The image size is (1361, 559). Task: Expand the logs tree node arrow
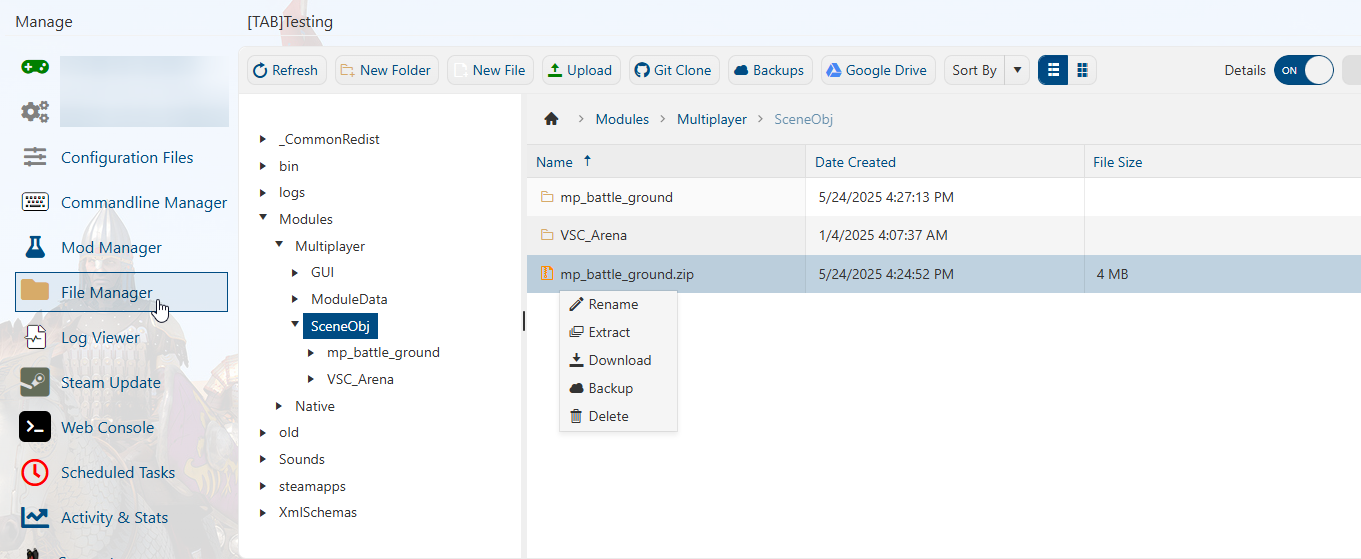(263, 192)
